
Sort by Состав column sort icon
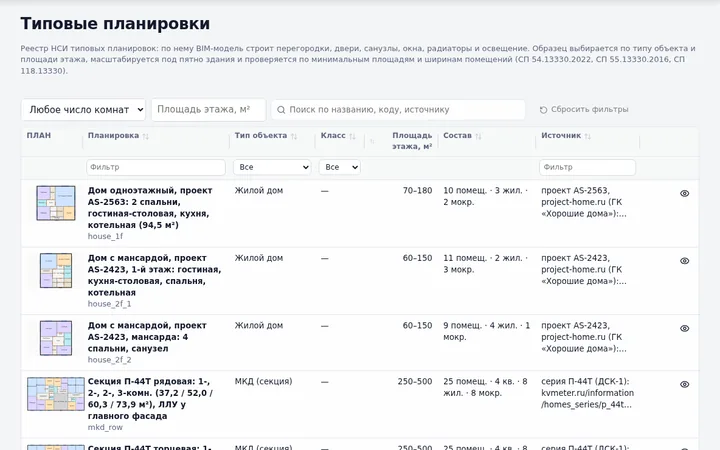pyautogui.click(x=478, y=136)
